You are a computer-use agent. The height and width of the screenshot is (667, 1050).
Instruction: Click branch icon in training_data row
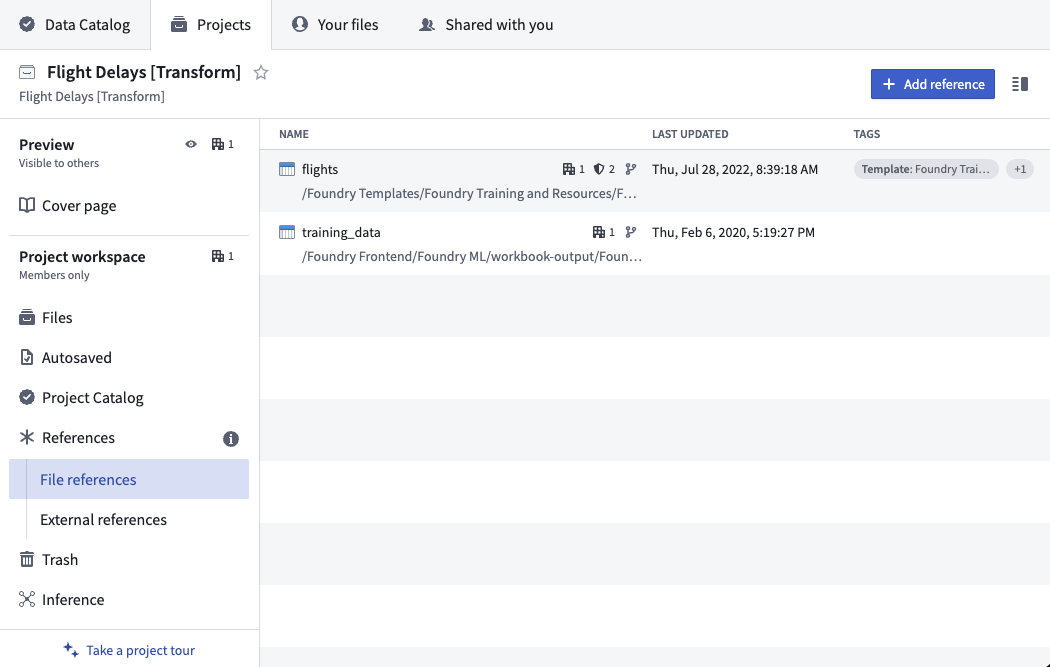[x=631, y=232]
